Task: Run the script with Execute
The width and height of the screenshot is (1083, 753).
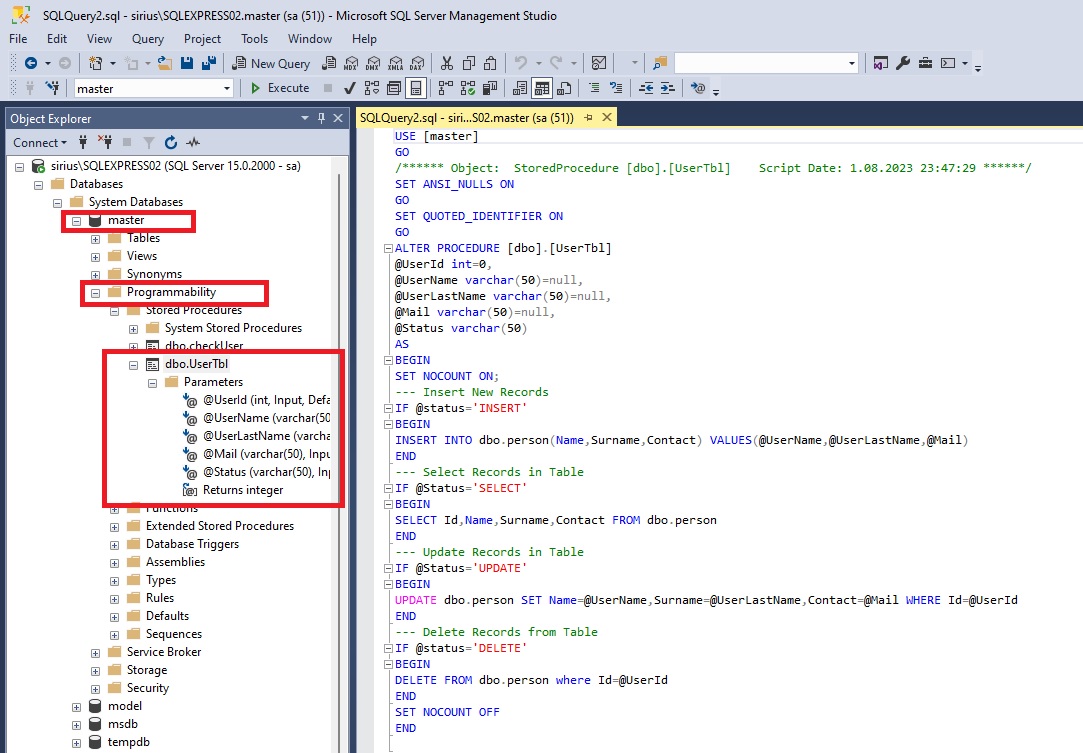Action: coord(280,88)
